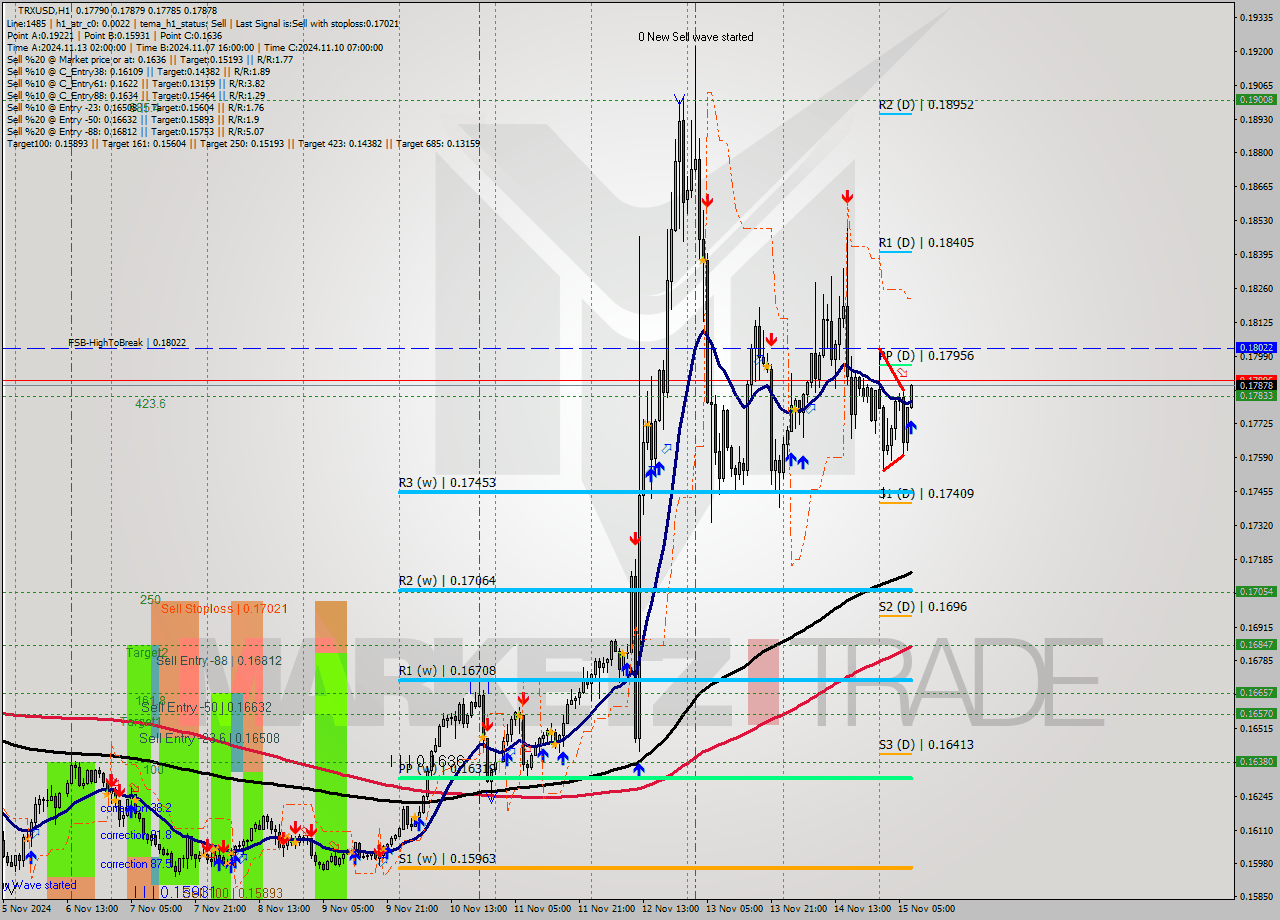Click the Sell Stoploss | 0.17021 label

click(224, 608)
